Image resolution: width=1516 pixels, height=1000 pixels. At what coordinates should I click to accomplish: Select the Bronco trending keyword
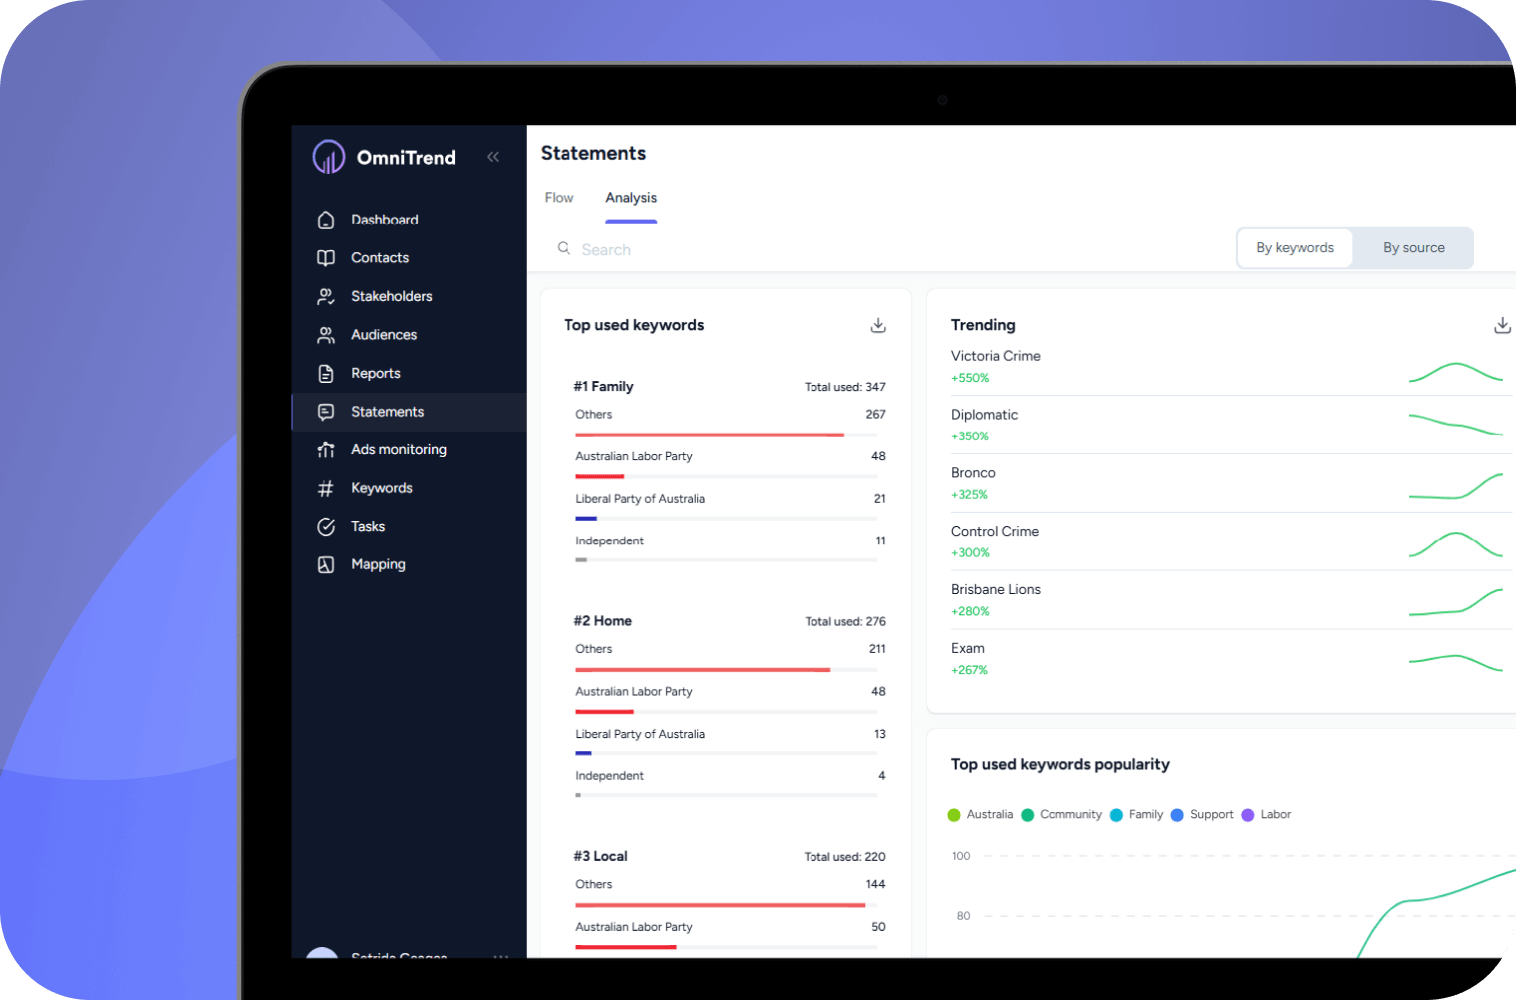tap(973, 473)
